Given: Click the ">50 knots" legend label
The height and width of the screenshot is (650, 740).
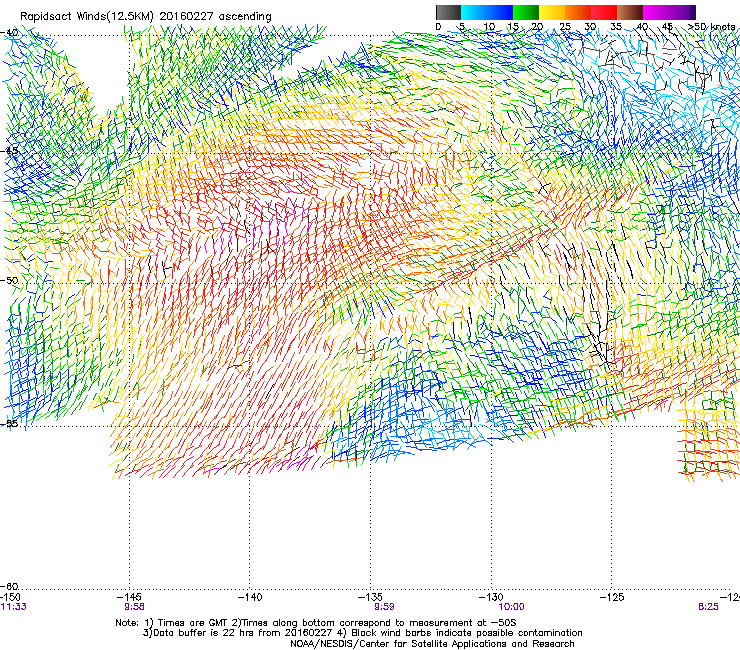Looking at the screenshot, I should click(x=711, y=27).
